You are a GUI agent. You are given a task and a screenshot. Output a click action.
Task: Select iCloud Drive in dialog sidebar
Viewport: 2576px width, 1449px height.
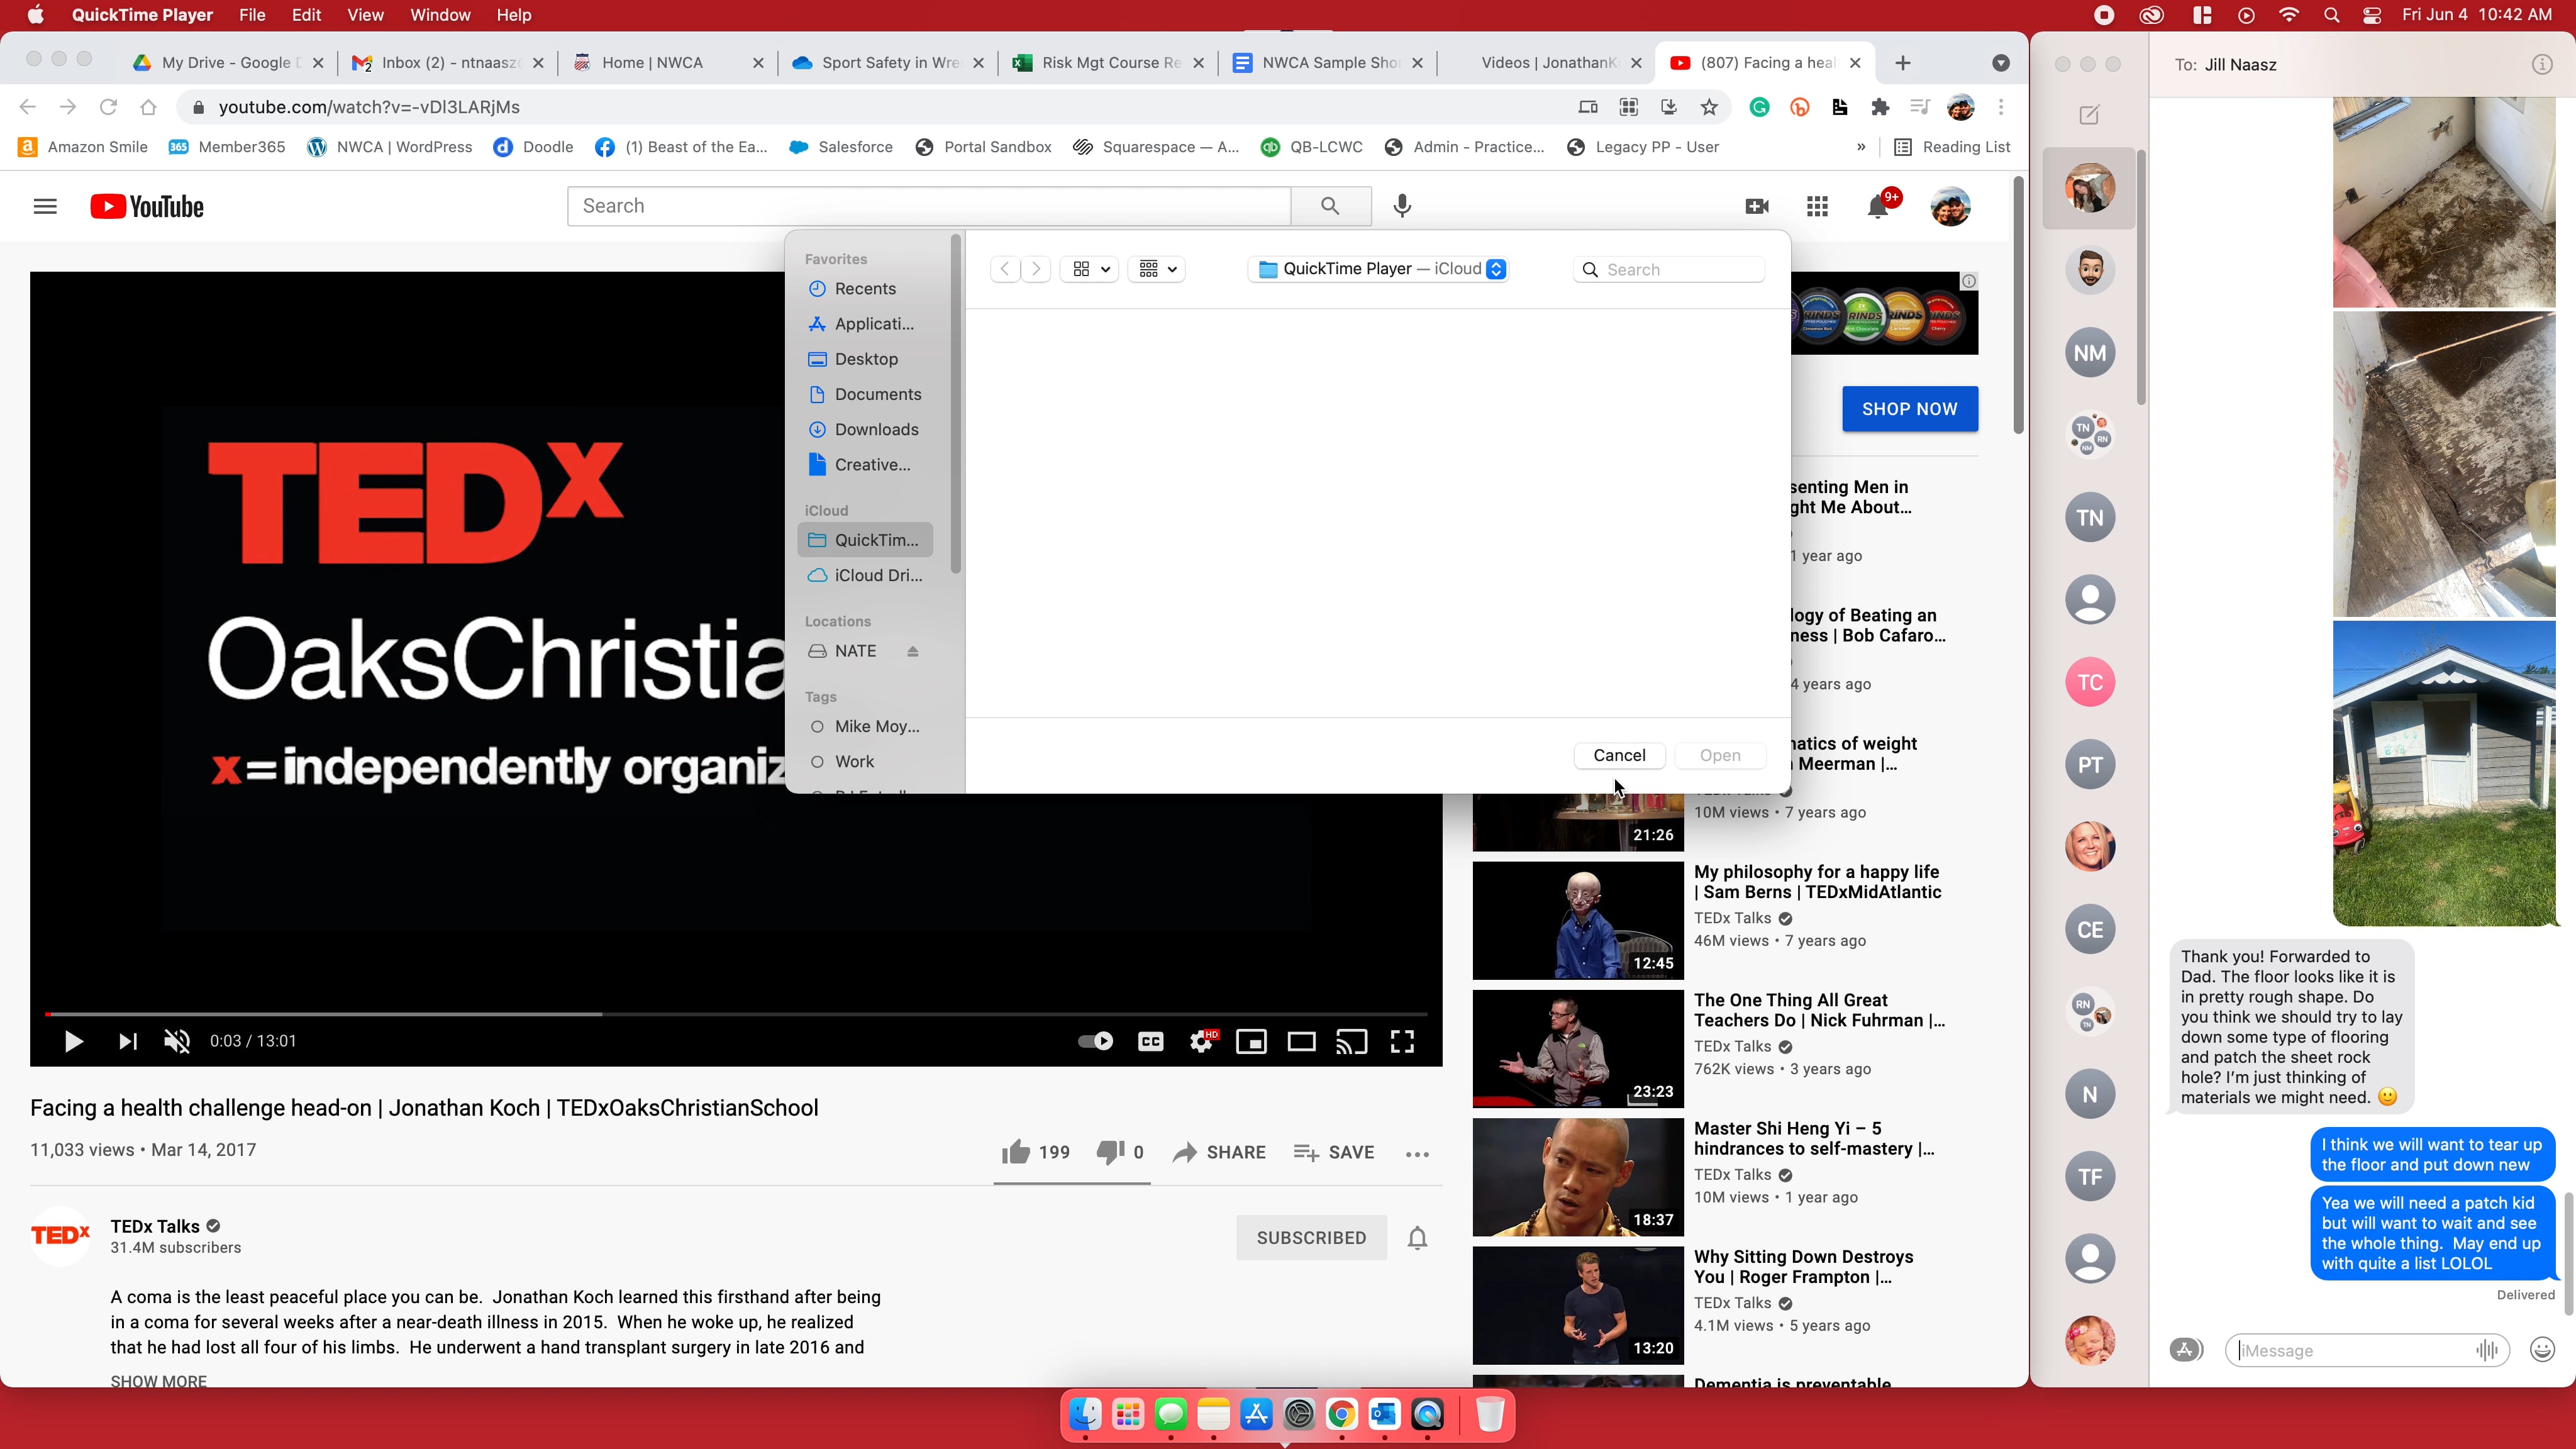point(865,575)
